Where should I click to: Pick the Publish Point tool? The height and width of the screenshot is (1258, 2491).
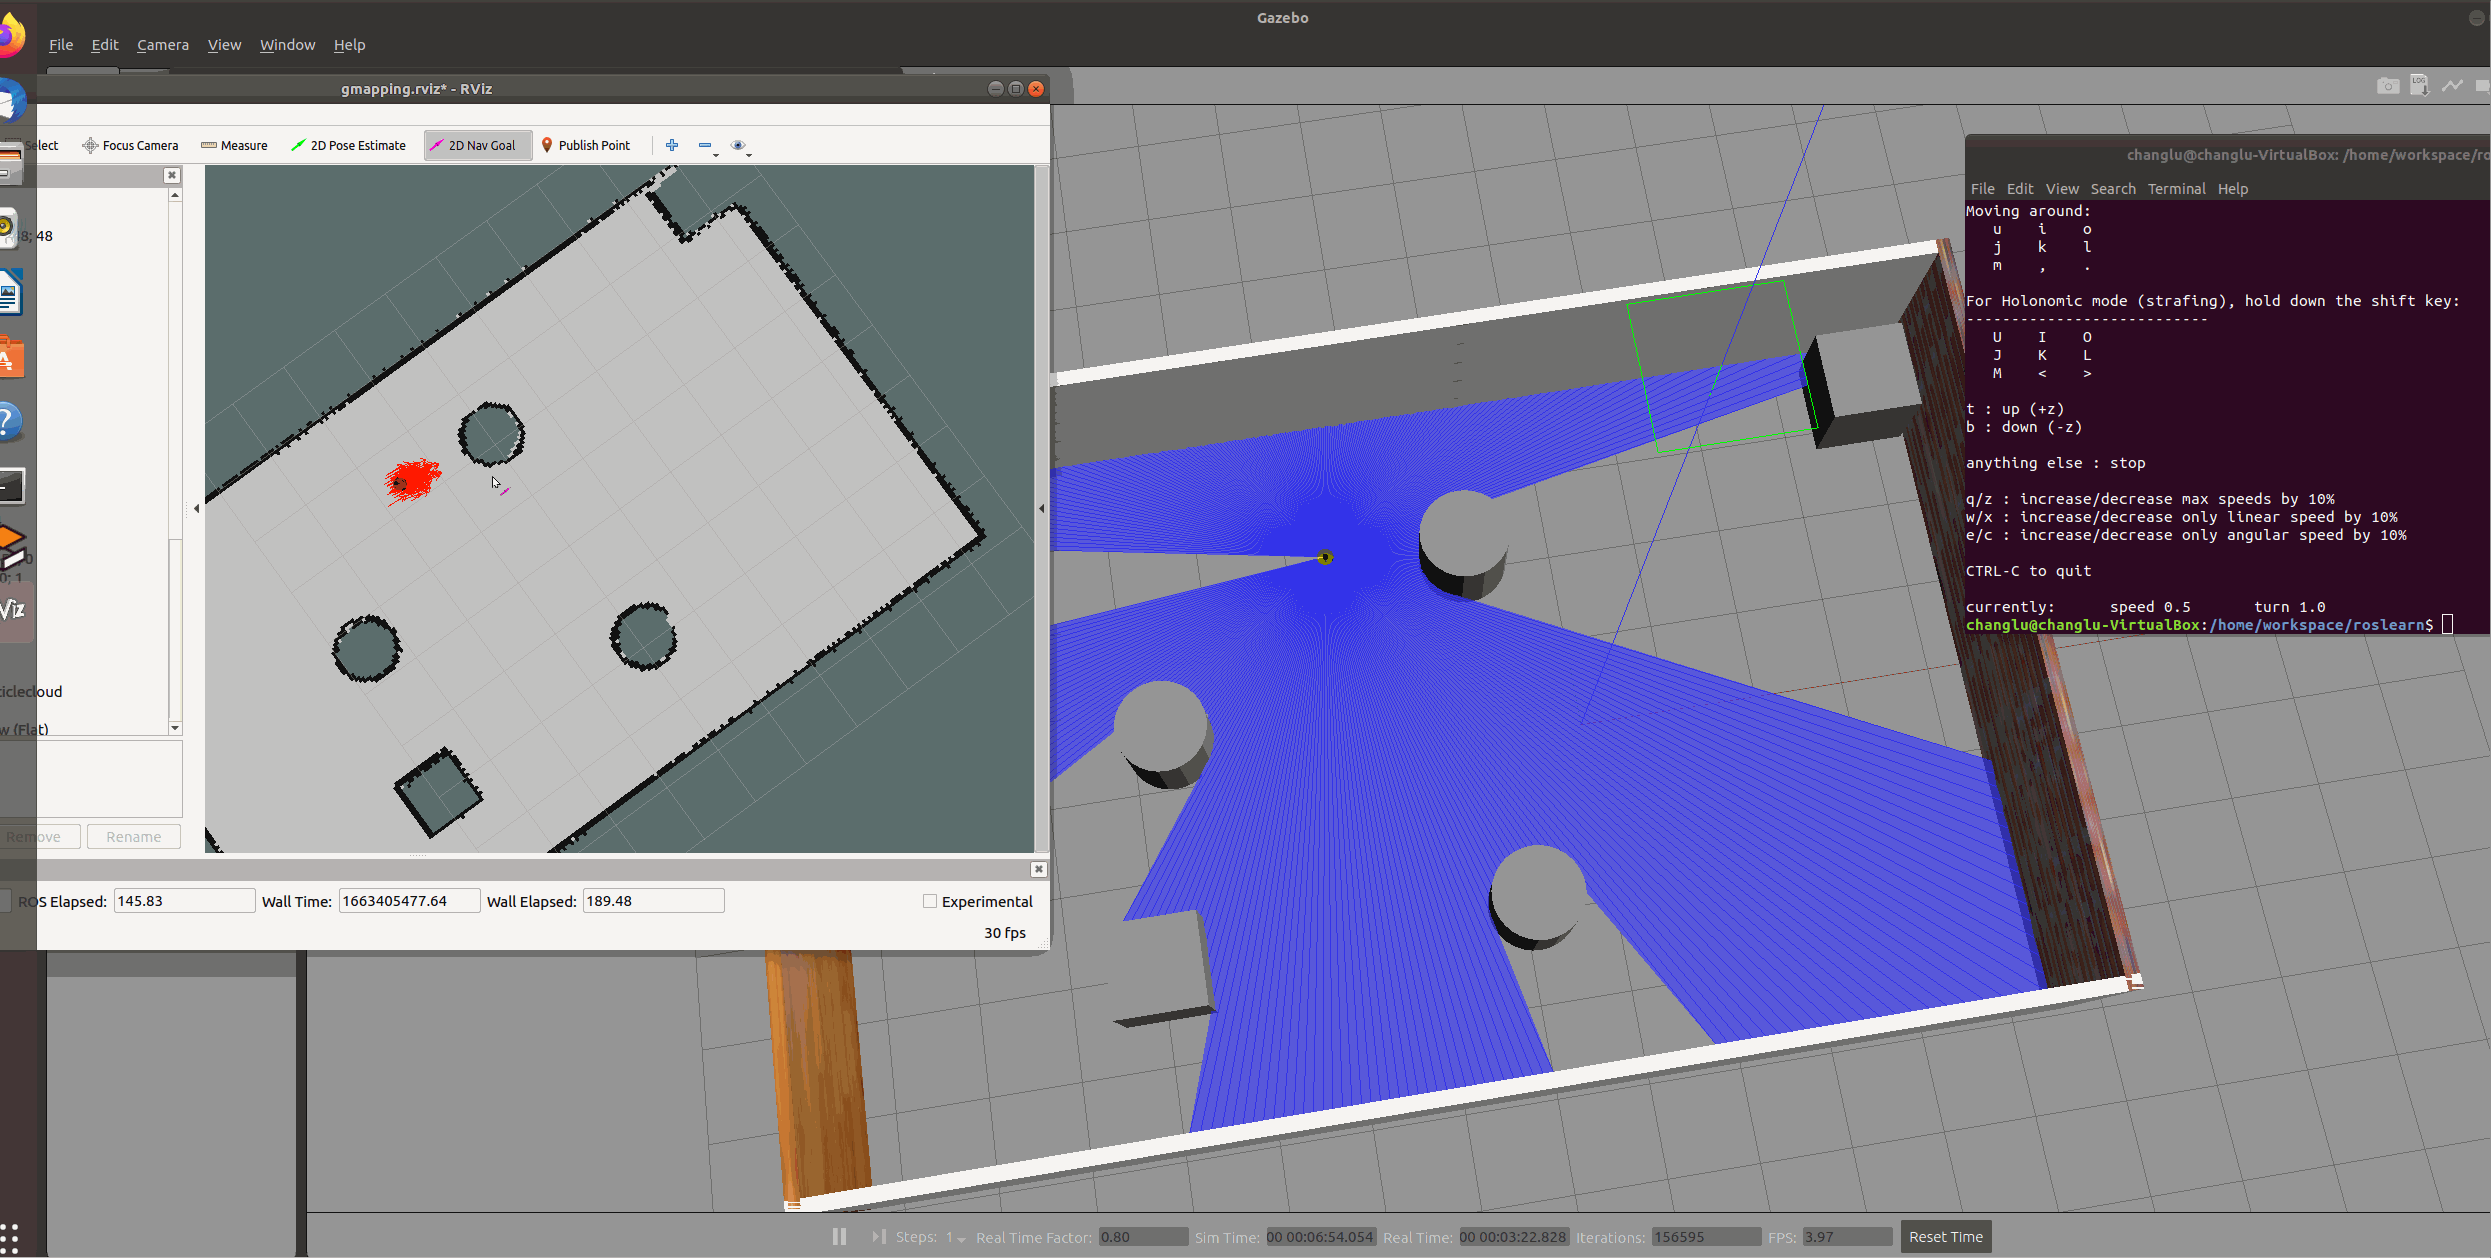click(586, 145)
